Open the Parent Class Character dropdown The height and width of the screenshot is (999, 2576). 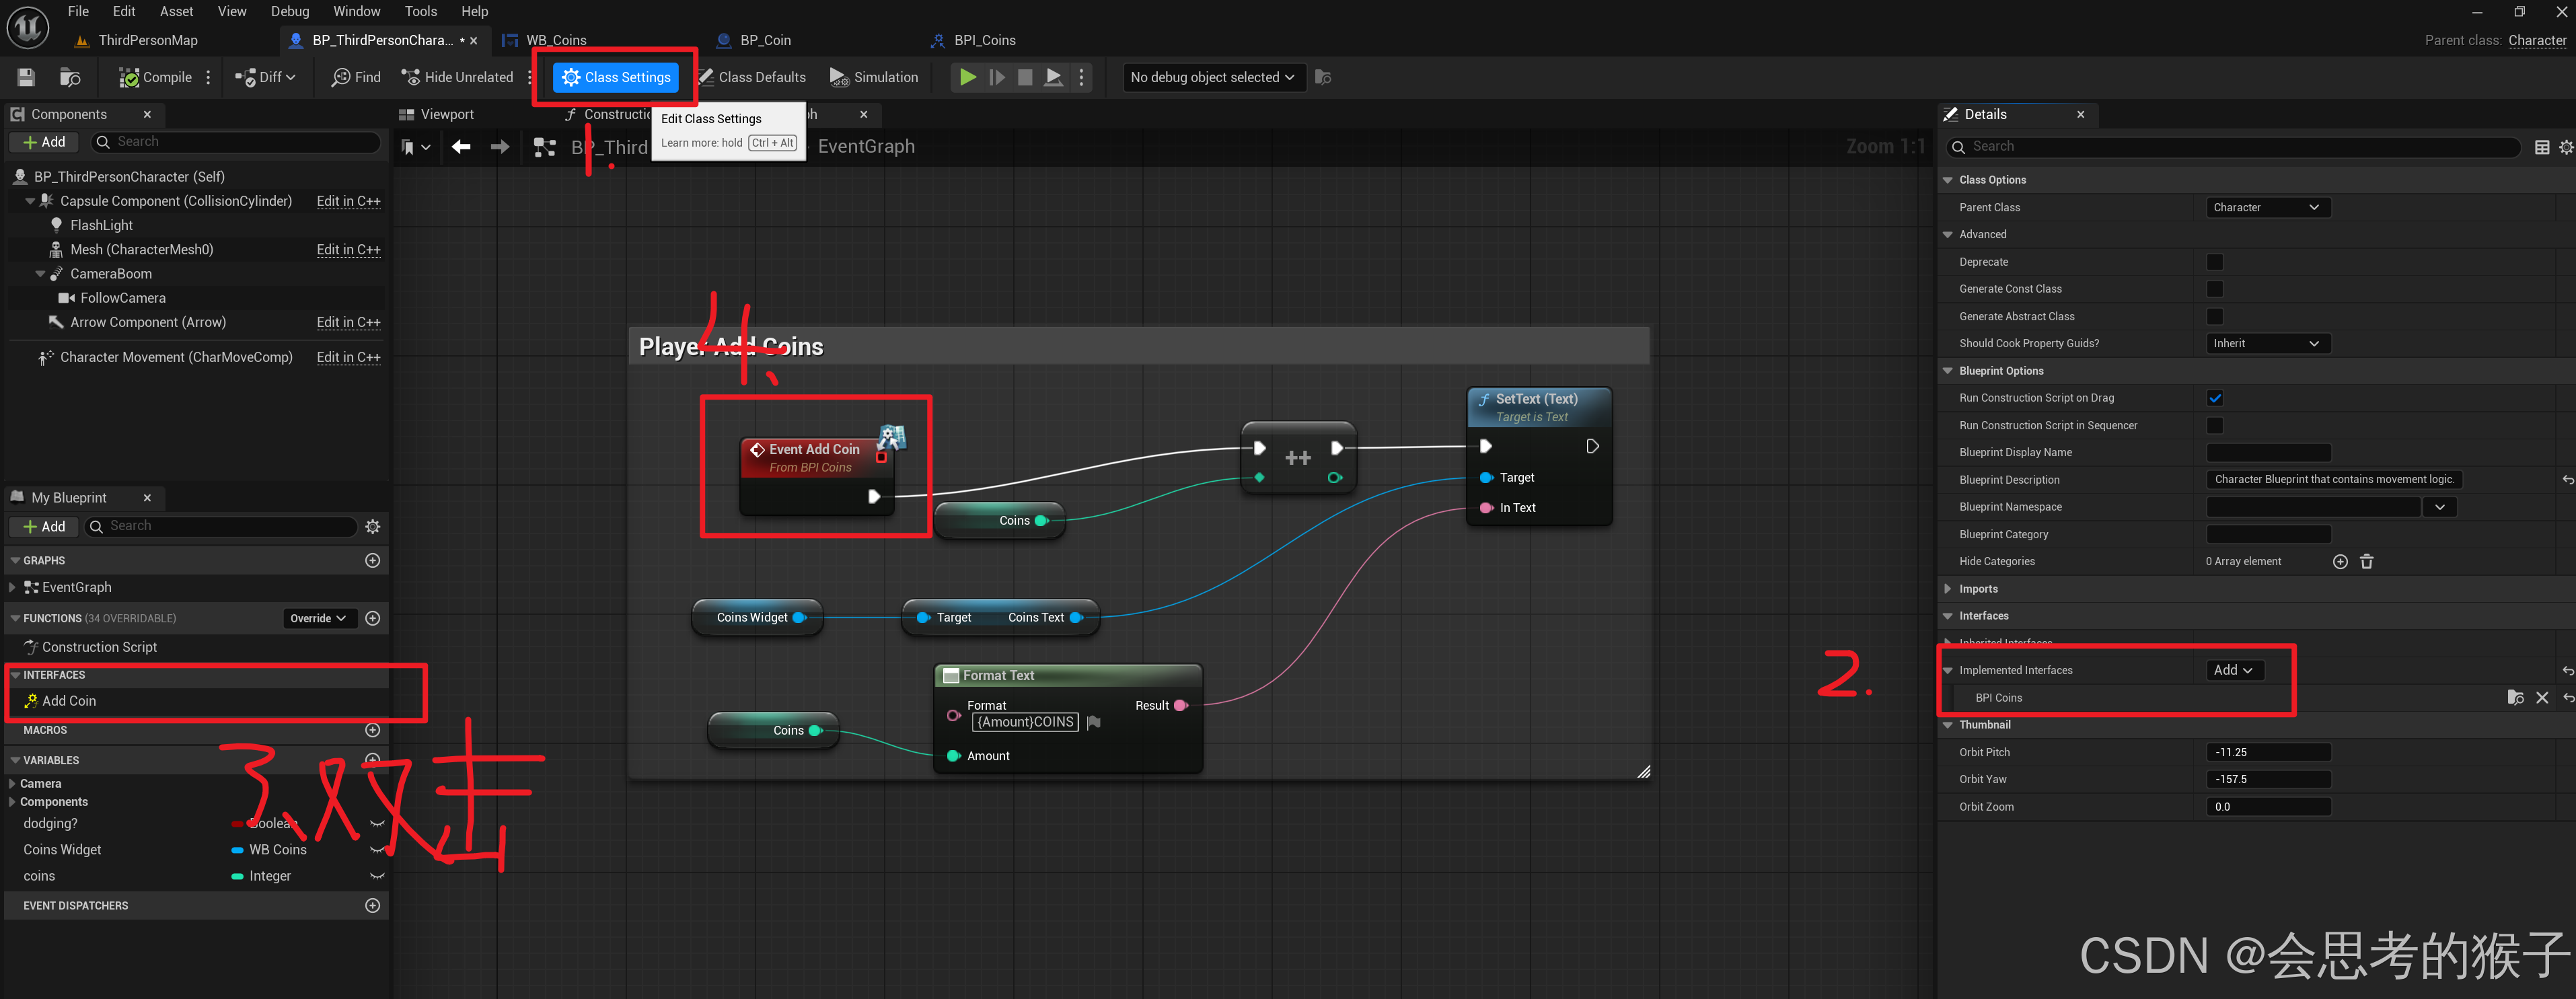[x=2267, y=207]
